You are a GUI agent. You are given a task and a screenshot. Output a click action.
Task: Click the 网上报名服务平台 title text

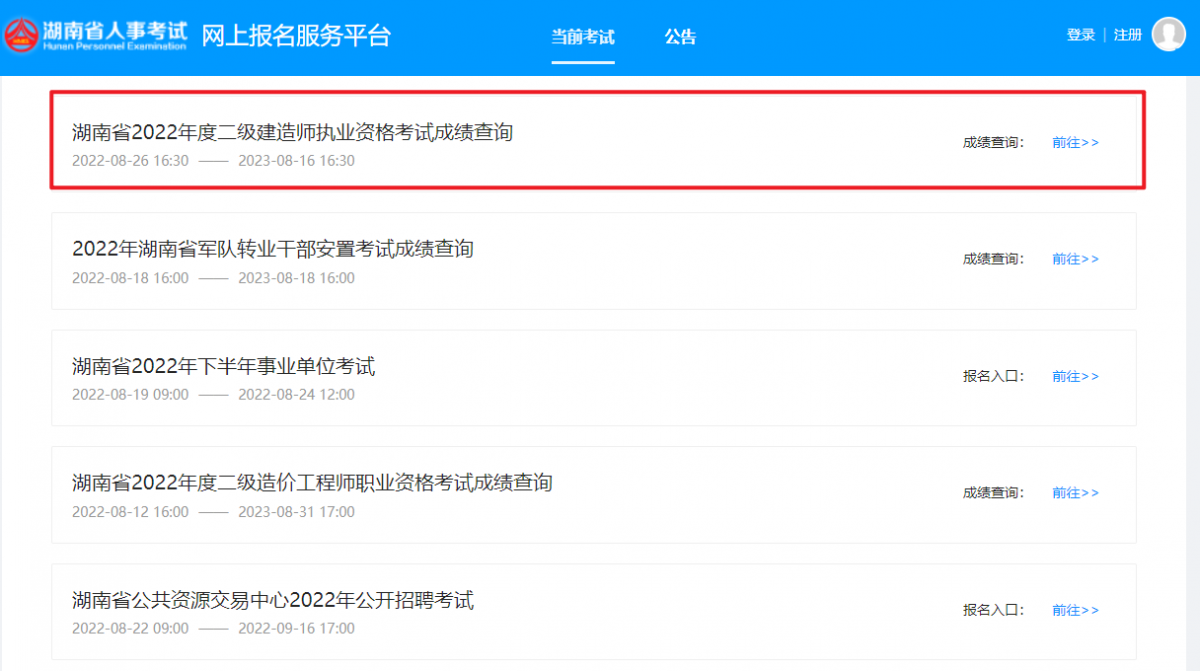(x=296, y=36)
